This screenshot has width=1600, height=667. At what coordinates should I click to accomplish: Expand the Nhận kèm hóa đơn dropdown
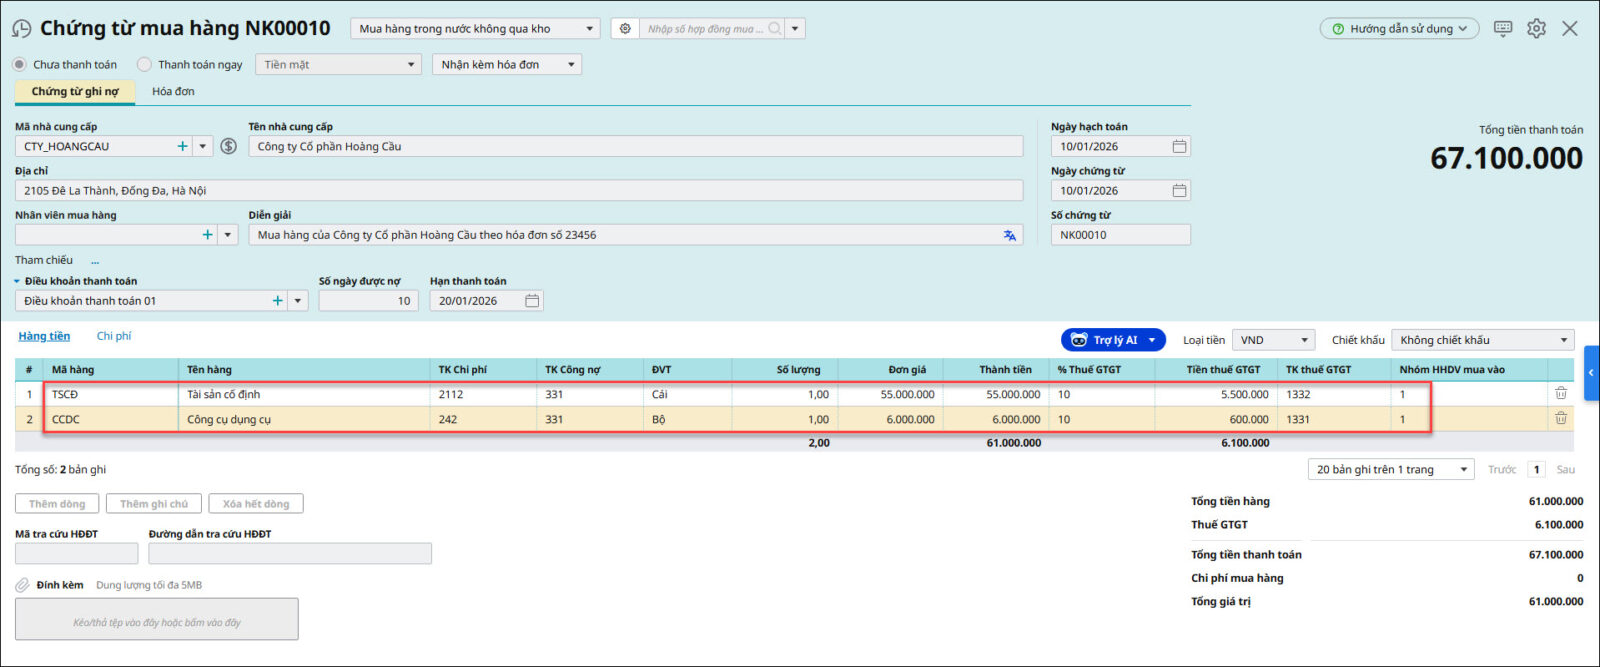[x=508, y=65]
